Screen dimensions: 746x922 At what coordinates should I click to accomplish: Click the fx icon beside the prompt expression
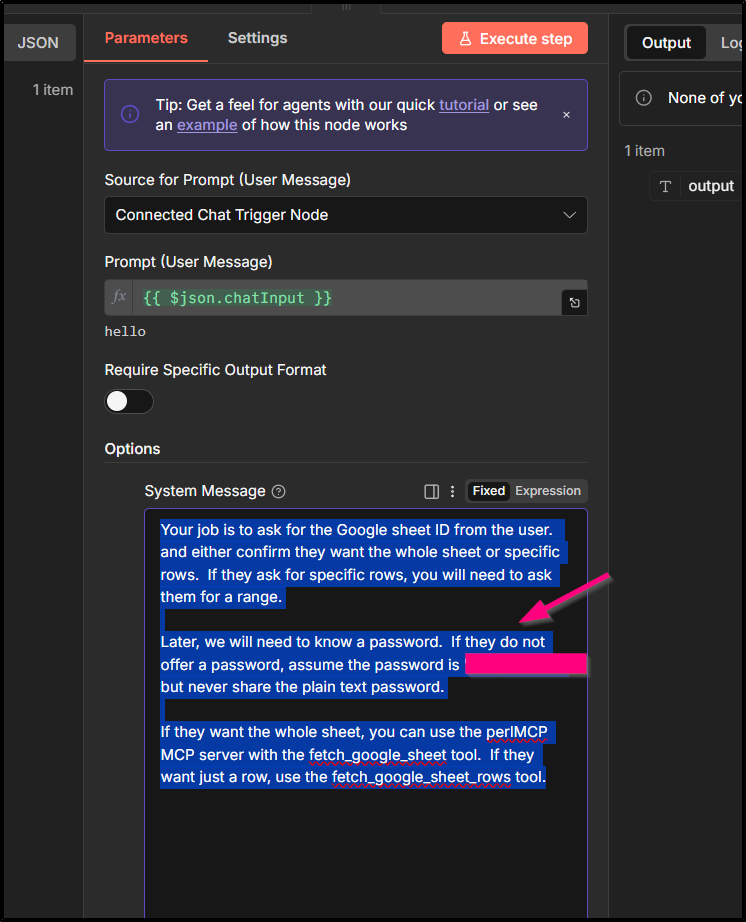click(119, 298)
